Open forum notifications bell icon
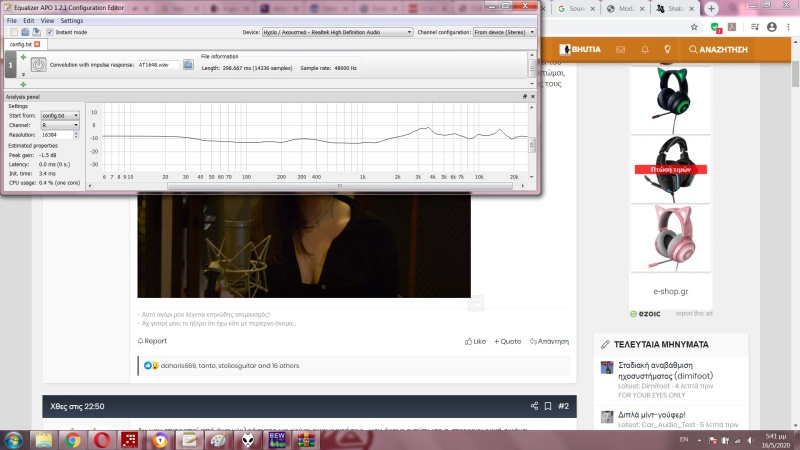The image size is (800, 450). 645,49
